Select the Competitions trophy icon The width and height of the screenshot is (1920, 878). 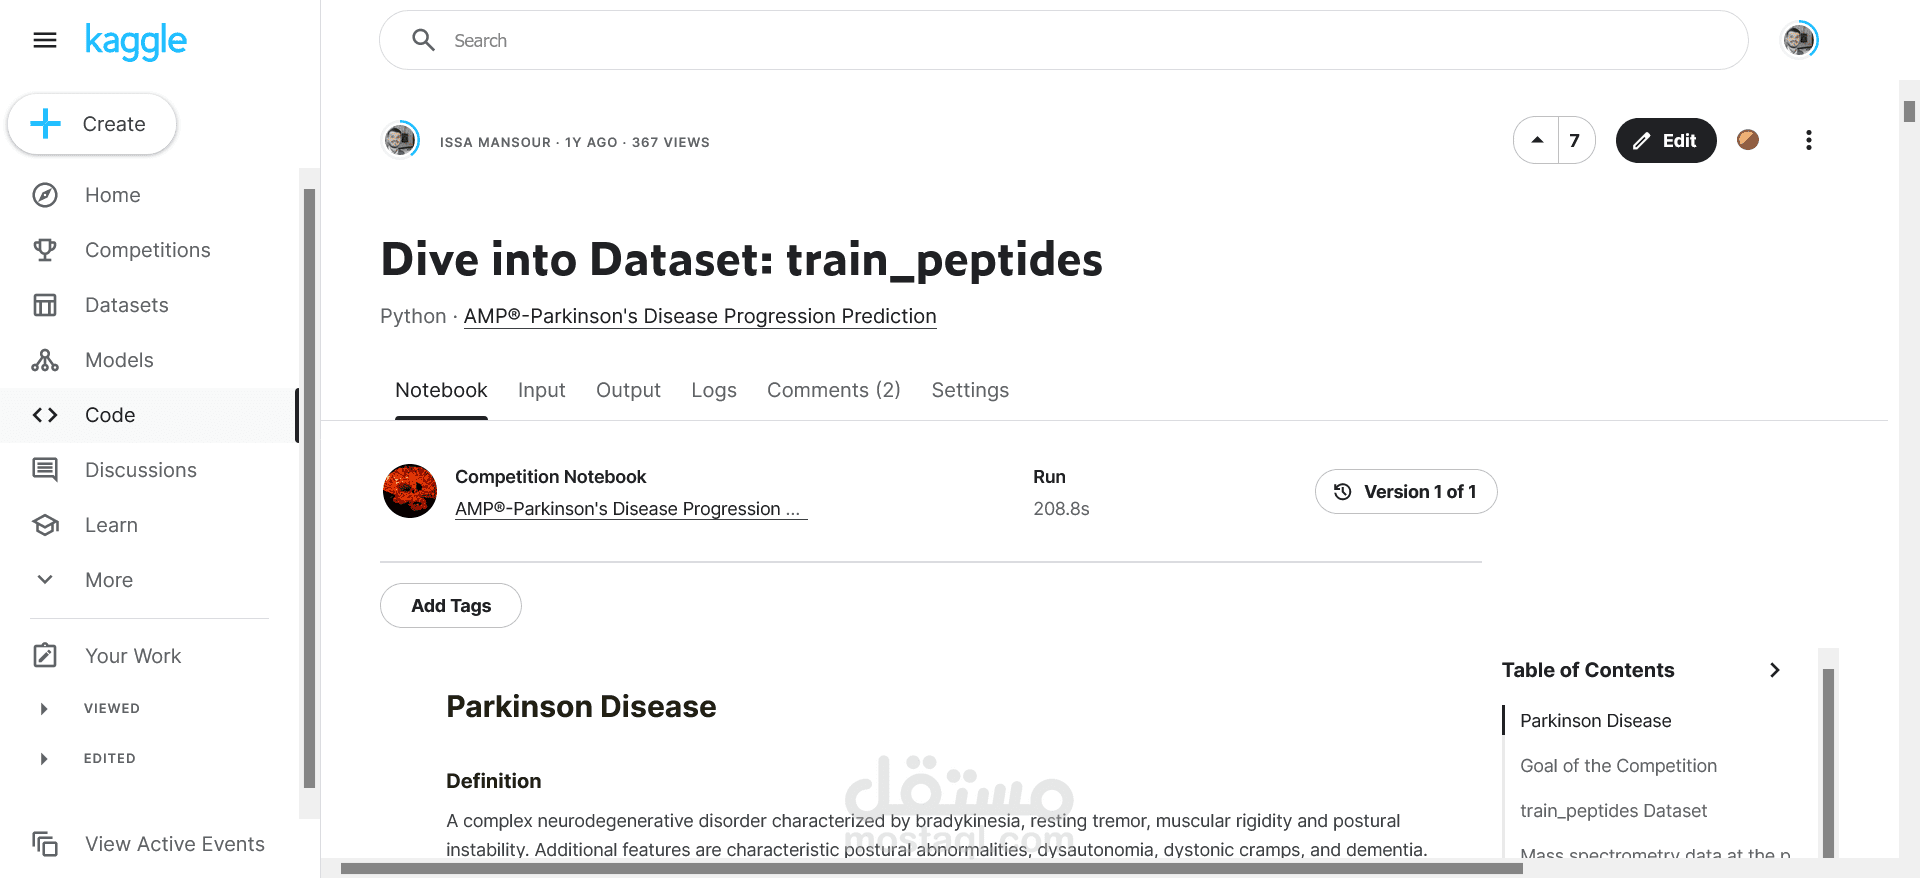pyautogui.click(x=45, y=249)
